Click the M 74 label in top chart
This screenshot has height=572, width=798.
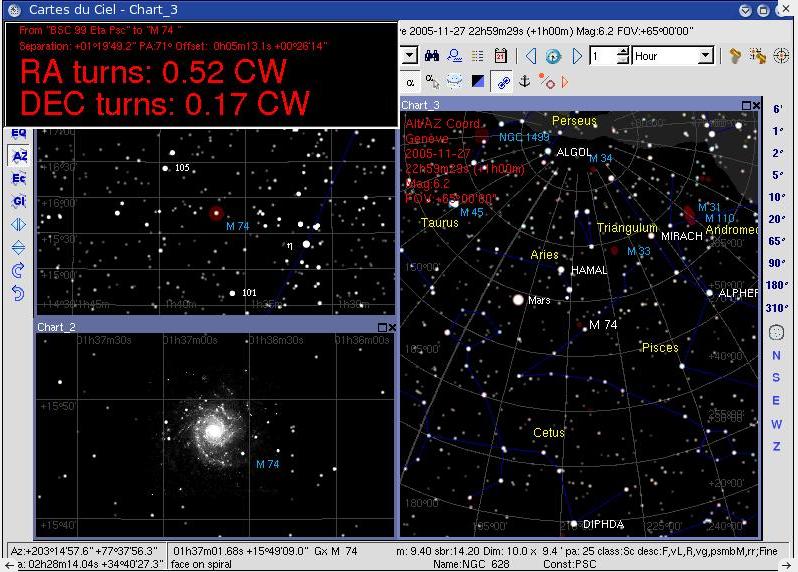point(238,226)
